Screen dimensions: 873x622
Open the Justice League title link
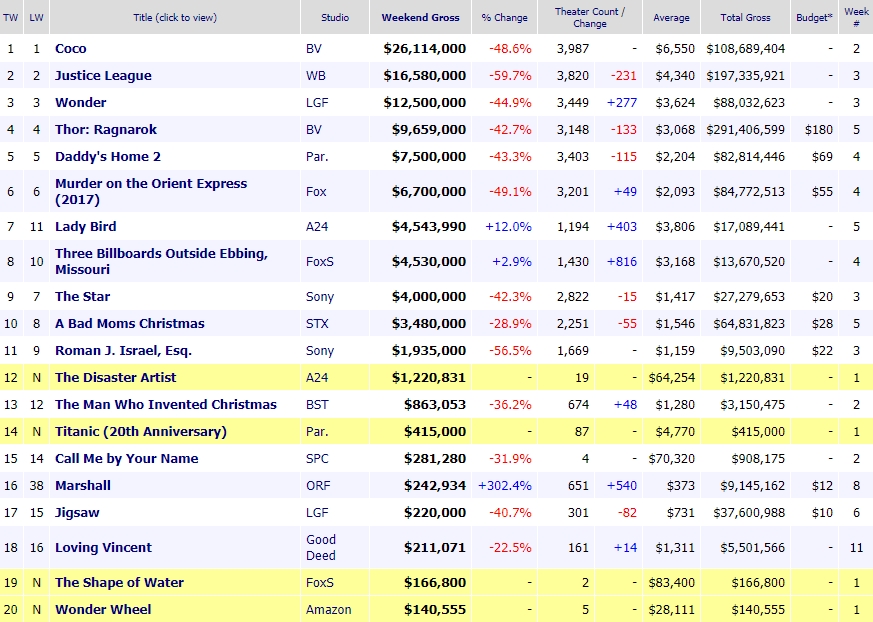[x=103, y=76]
